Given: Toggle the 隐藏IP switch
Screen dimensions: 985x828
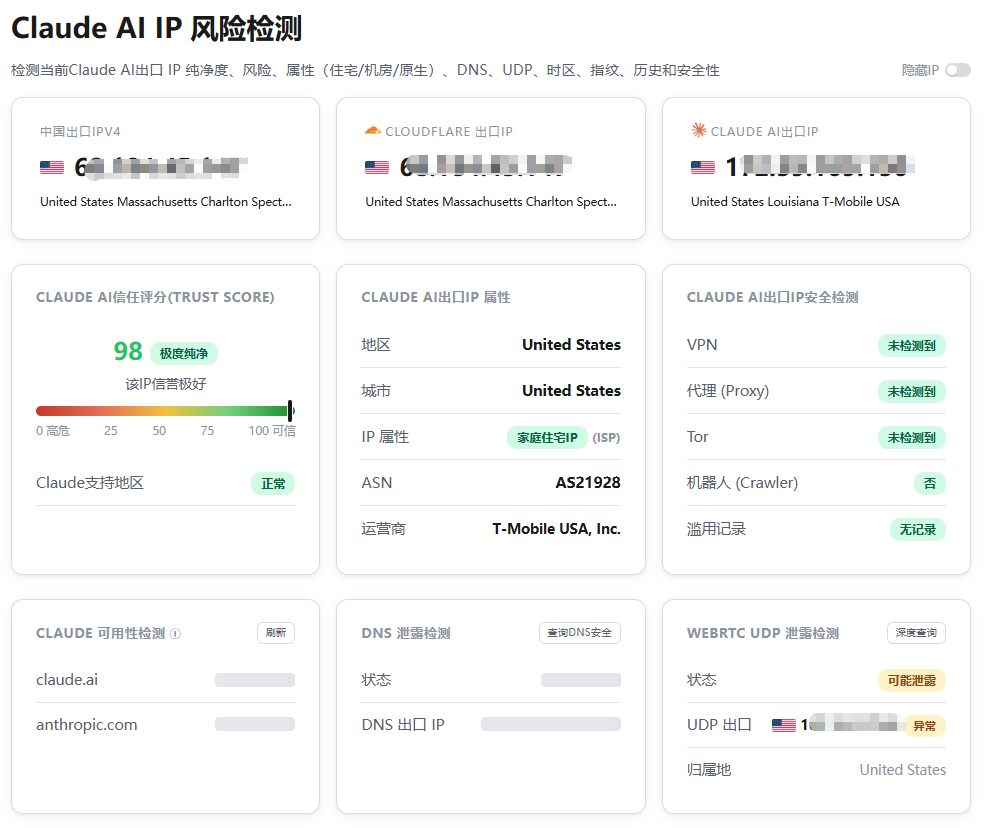Looking at the screenshot, I should (x=958, y=70).
